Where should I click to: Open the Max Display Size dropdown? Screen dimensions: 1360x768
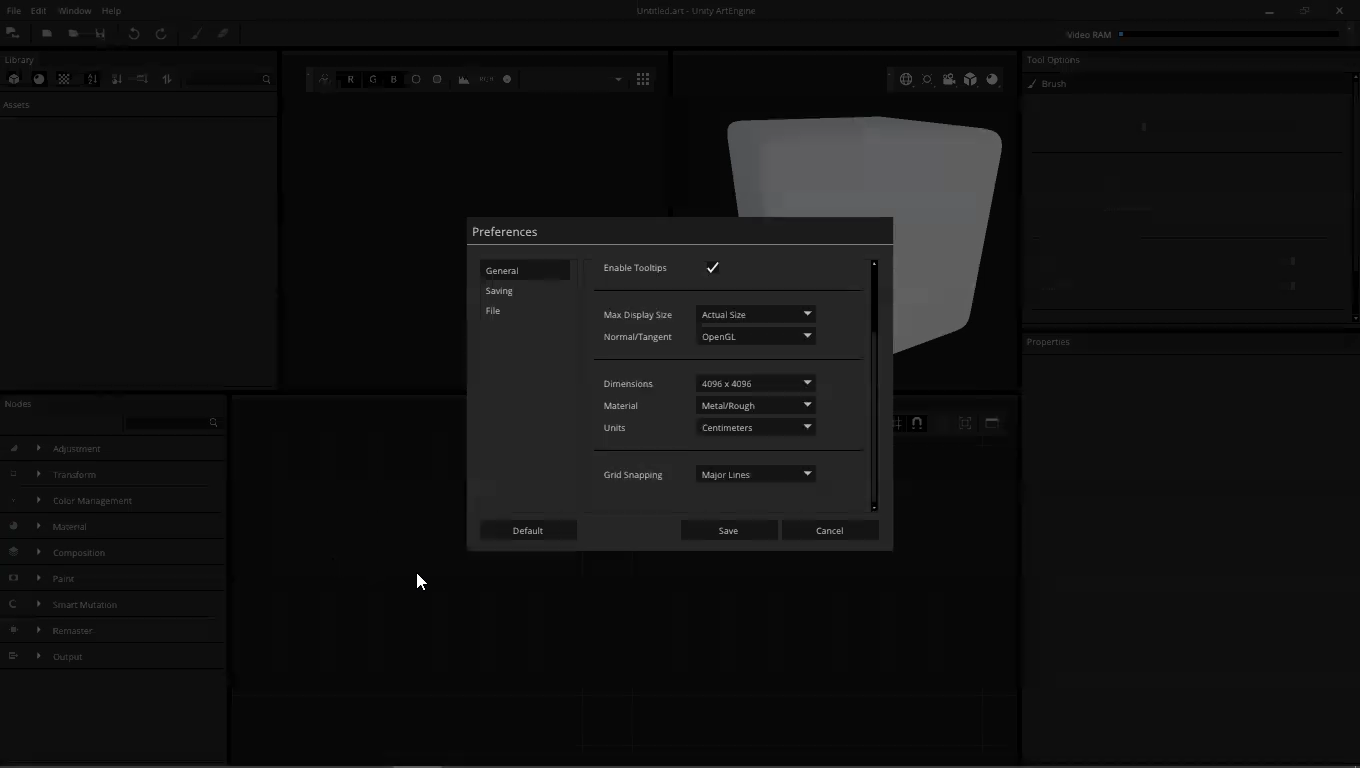pos(756,315)
